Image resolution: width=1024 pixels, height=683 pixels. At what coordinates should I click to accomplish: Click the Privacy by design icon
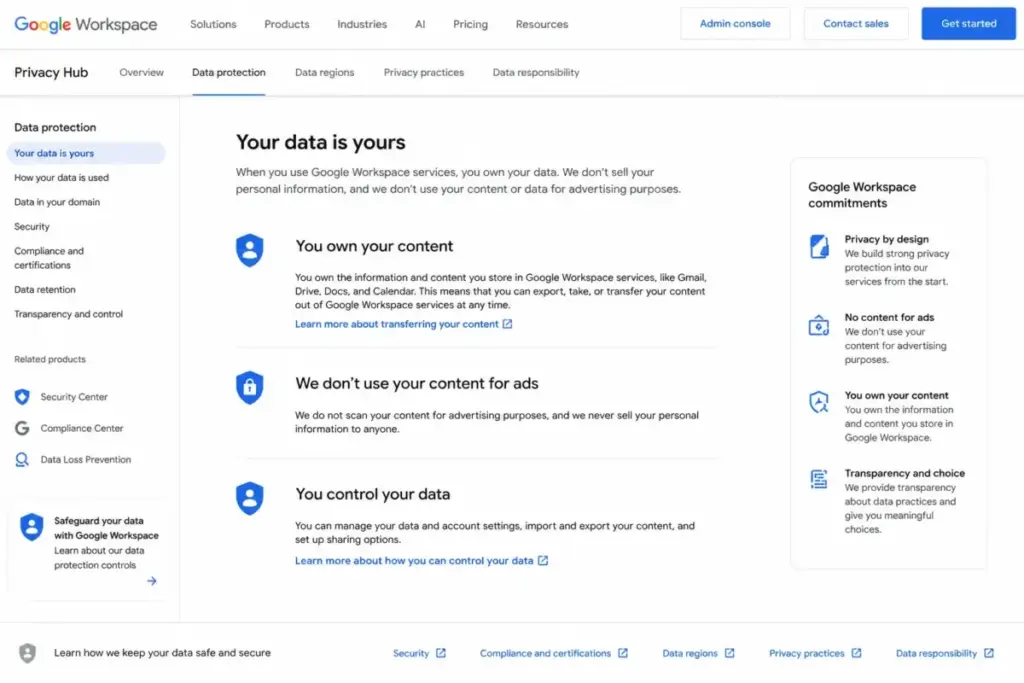click(819, 247)
